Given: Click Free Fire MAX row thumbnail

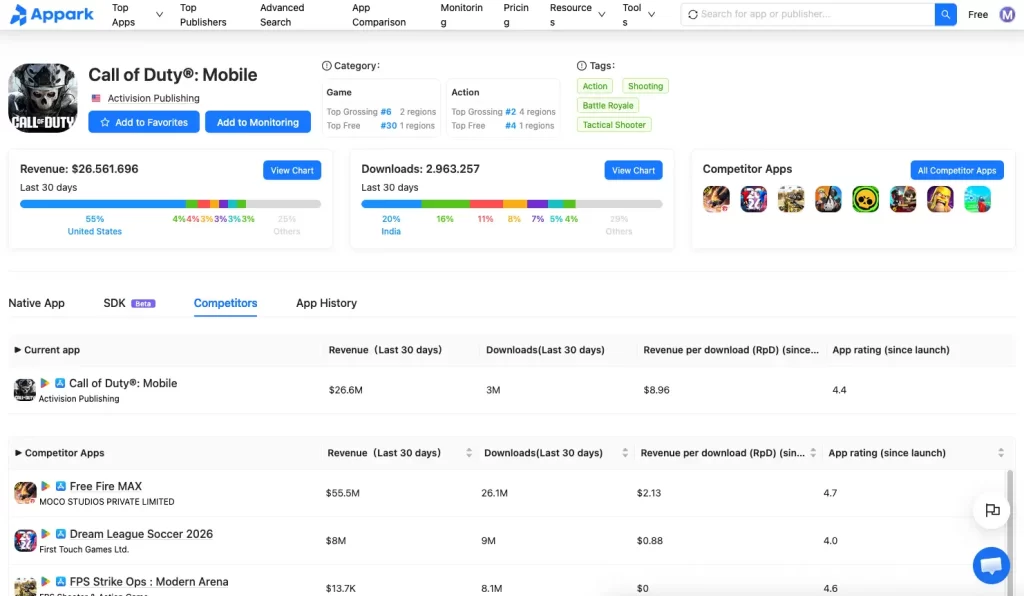Looking at the screenshot, I should [25, 493].
